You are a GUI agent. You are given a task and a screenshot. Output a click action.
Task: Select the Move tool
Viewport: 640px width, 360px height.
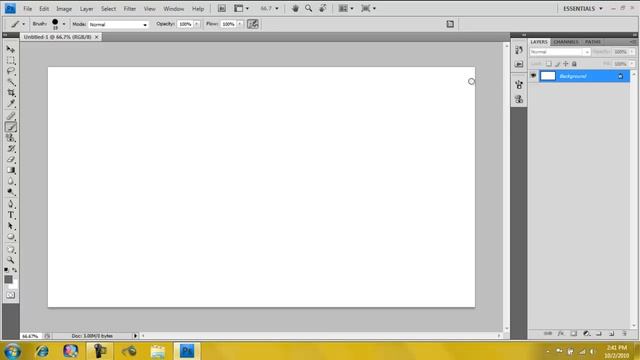point(11,49)
